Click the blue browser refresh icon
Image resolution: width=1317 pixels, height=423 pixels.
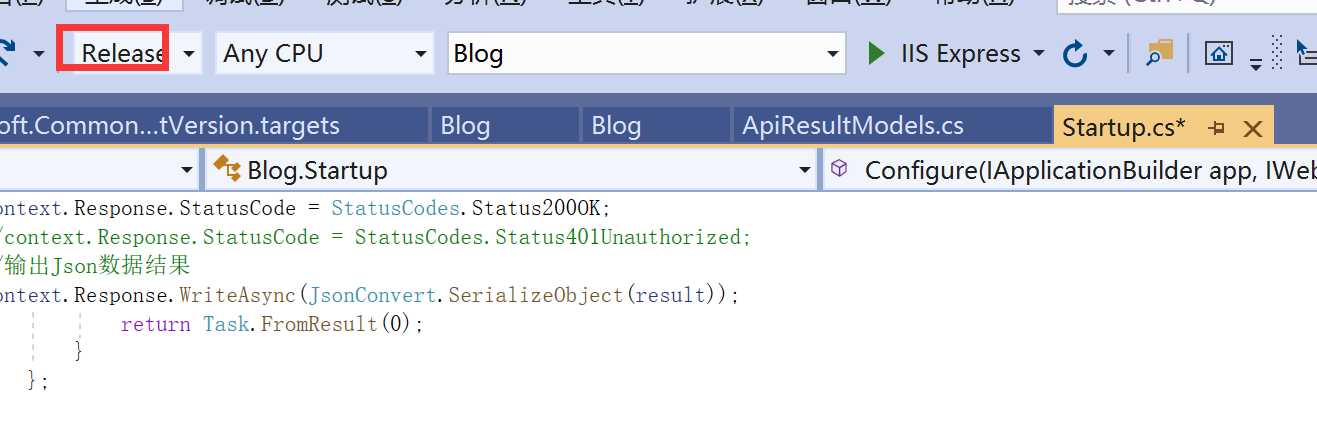point(1076,53)
